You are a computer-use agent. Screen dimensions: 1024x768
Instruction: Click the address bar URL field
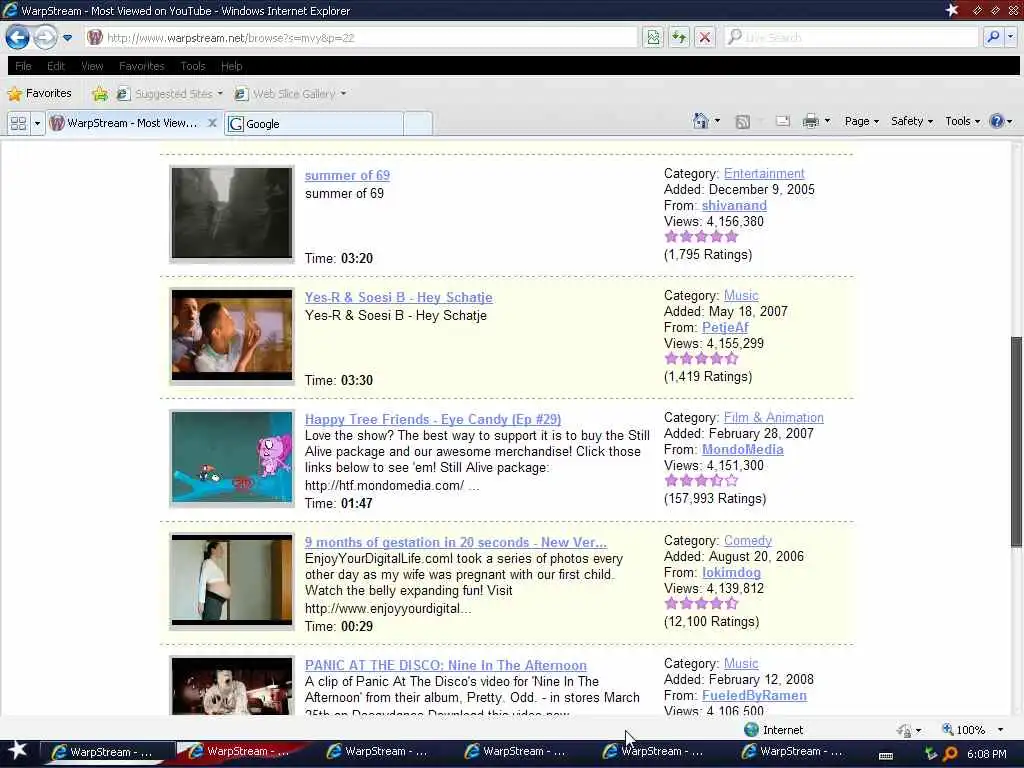click(x=360, y=38)
